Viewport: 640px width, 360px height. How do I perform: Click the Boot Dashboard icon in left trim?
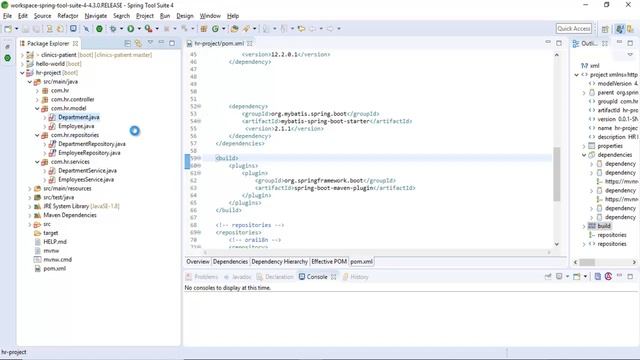tap(7, 58)
